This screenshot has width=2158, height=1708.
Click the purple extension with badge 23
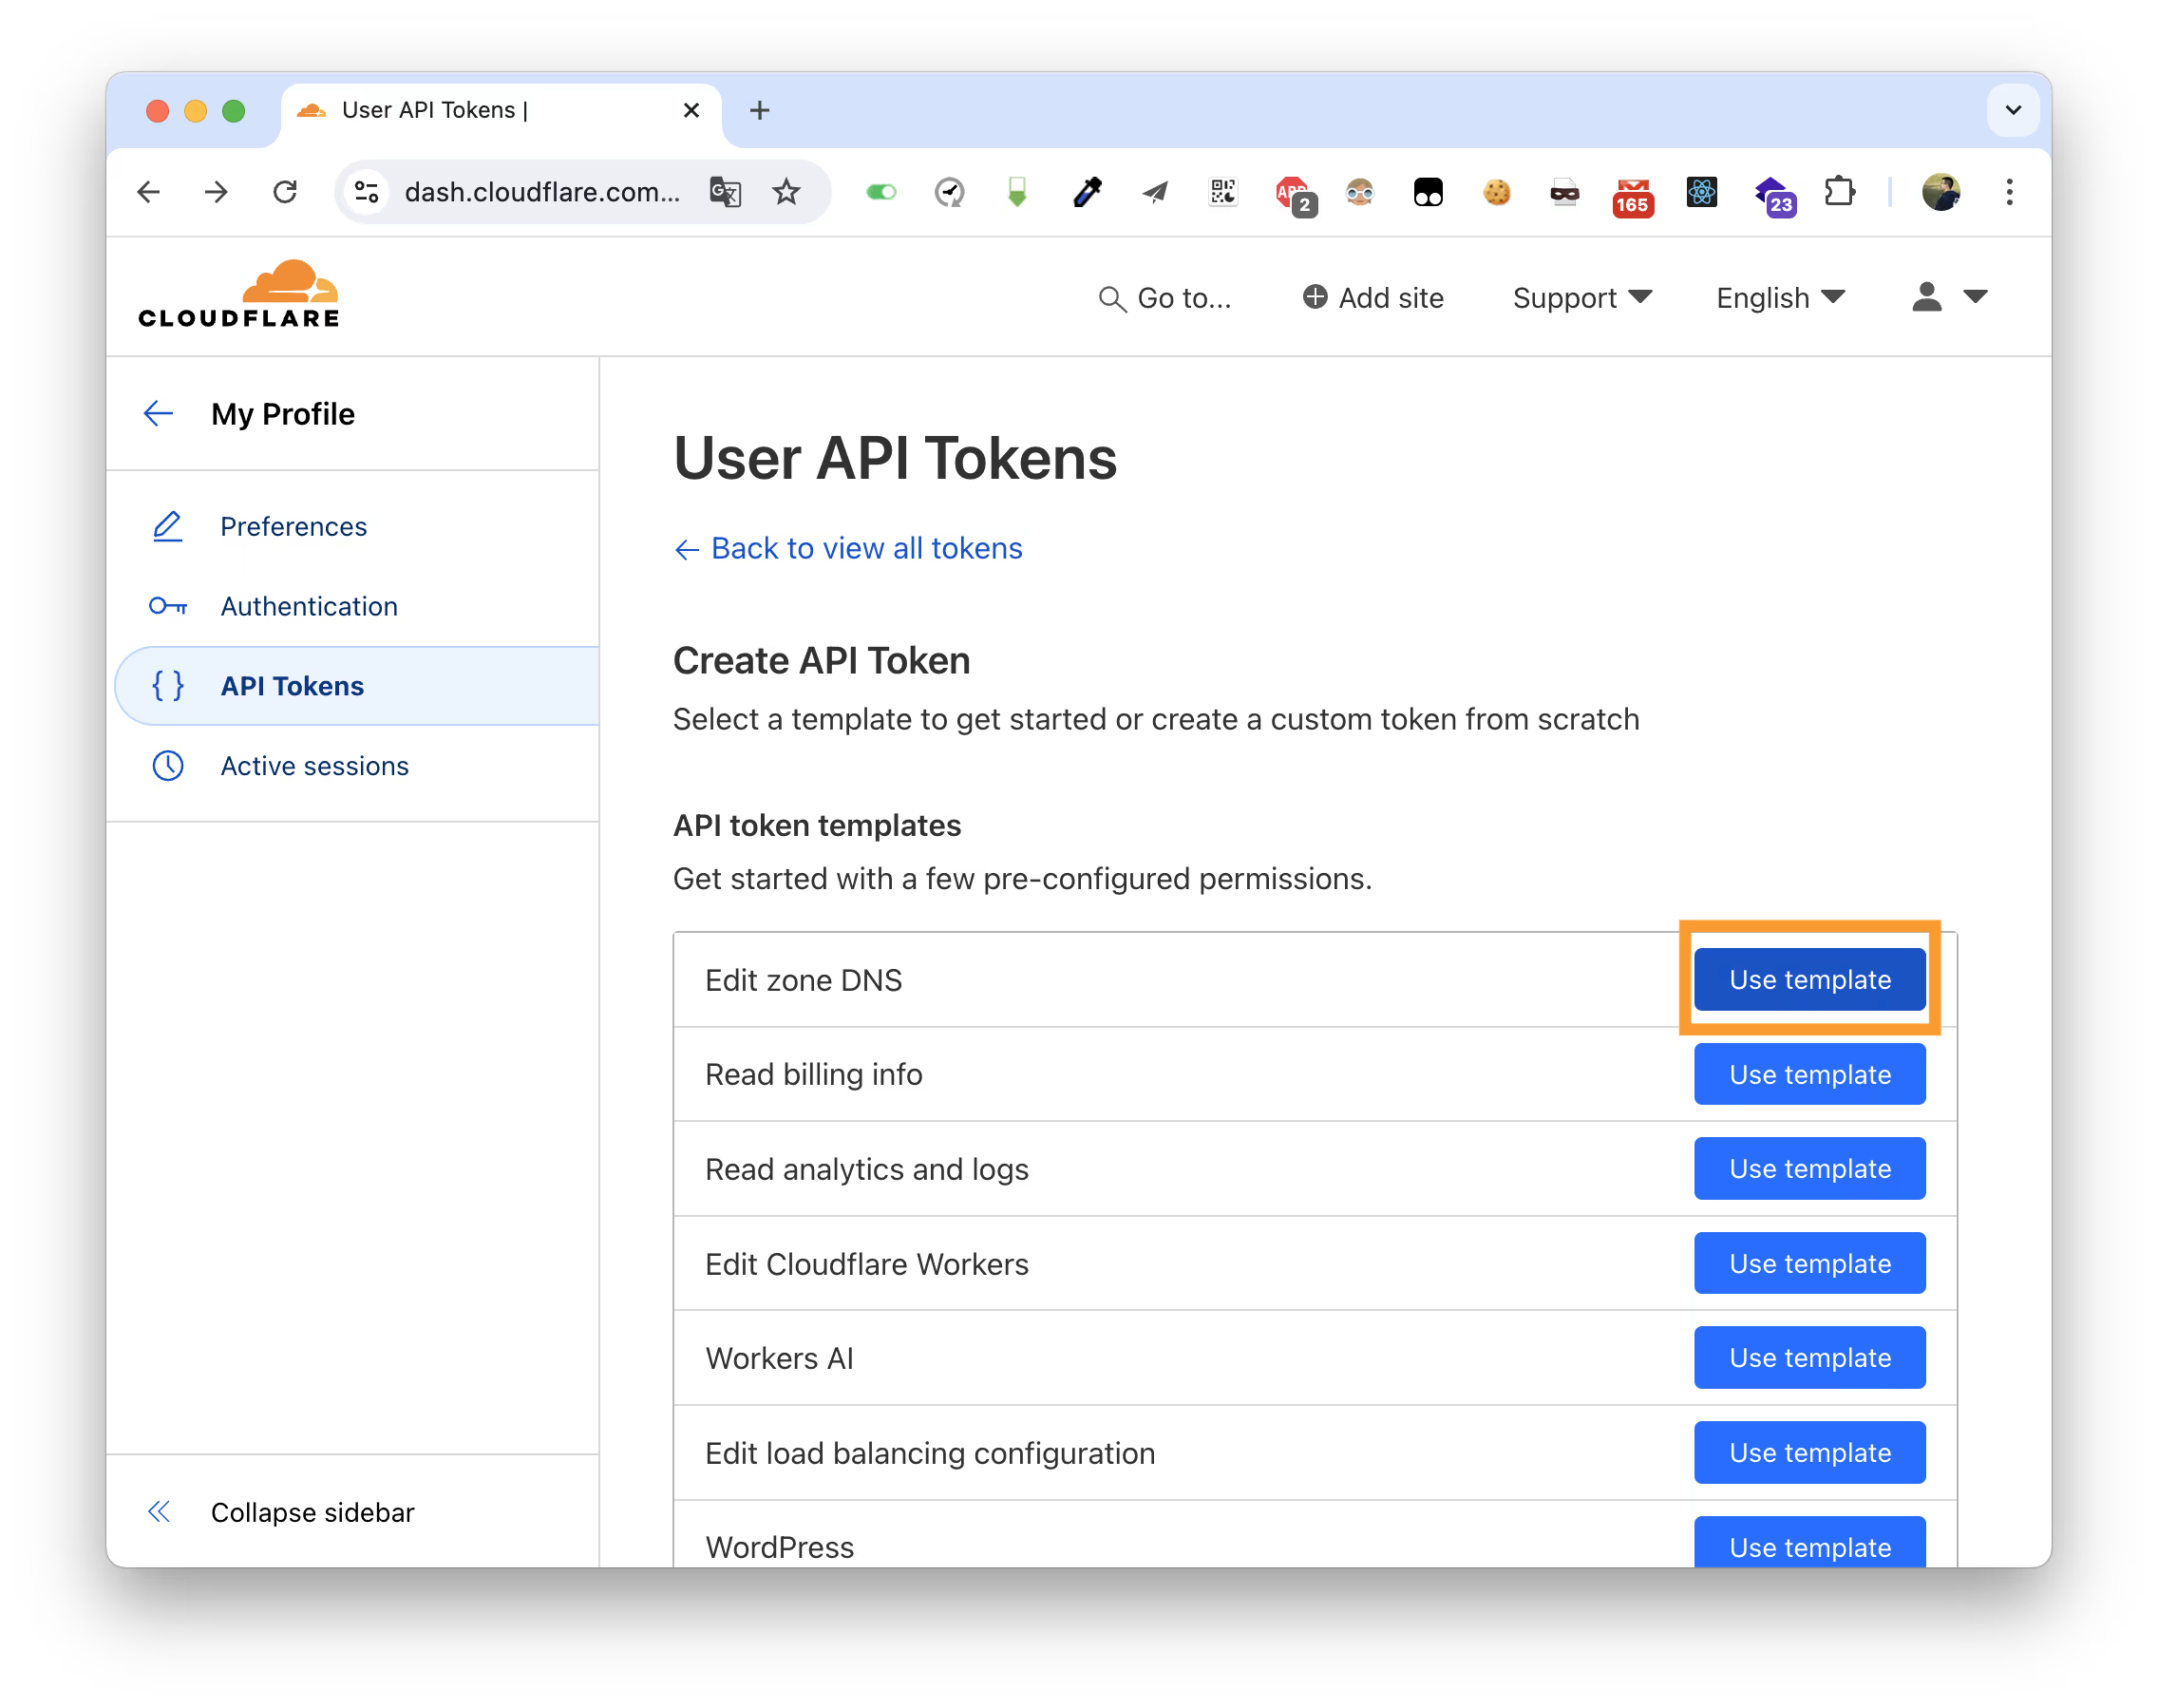pyautogui.click(x=1774, y=196)
